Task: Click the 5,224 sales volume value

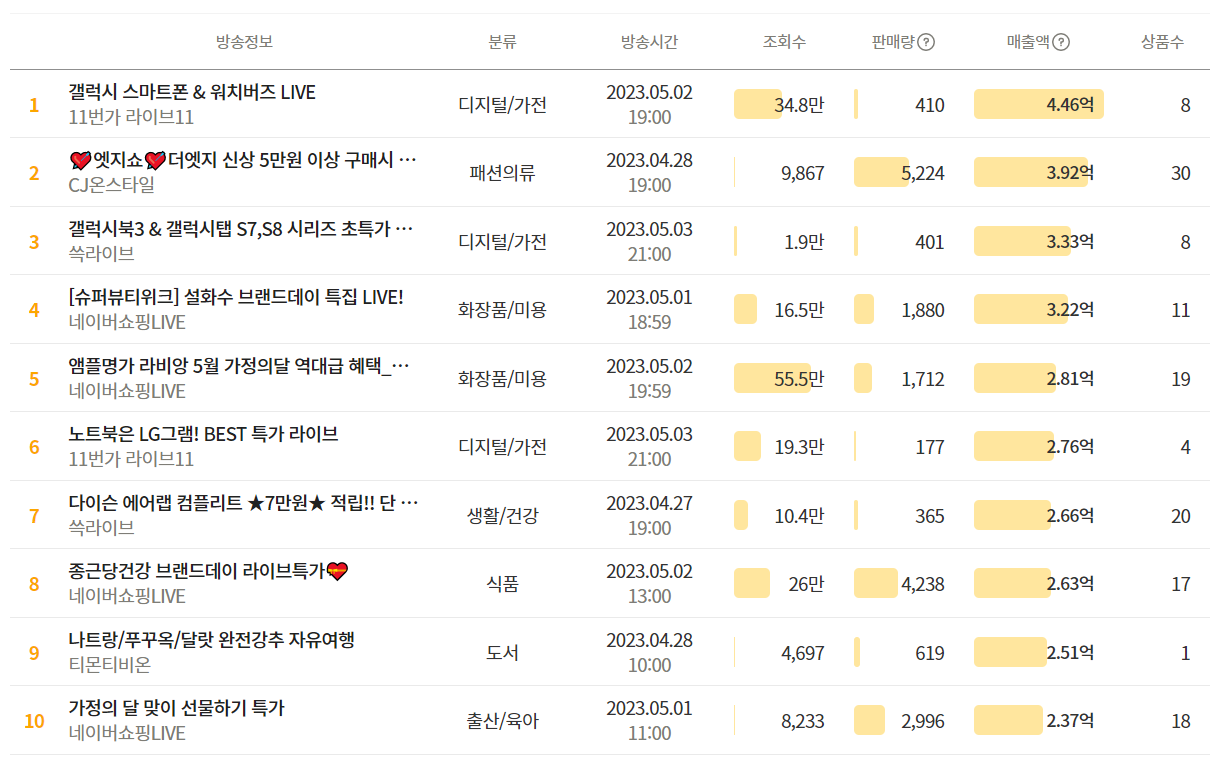Action: pos(923,173)
